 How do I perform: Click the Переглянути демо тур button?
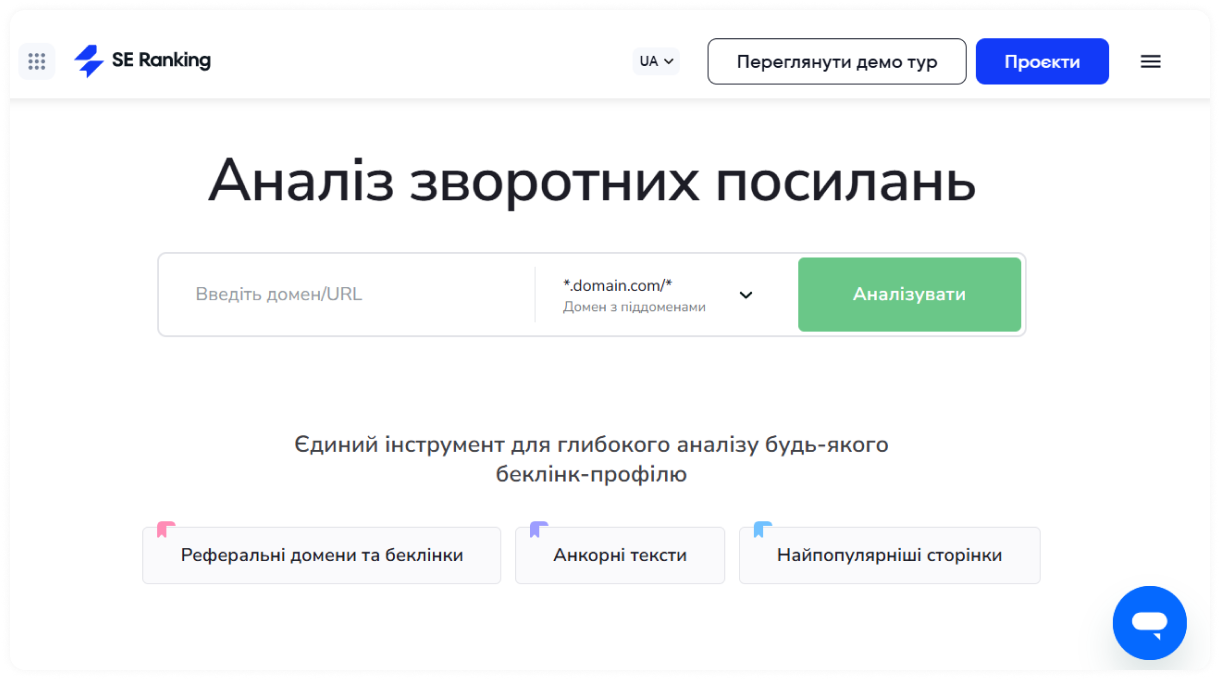coord(837,61)
